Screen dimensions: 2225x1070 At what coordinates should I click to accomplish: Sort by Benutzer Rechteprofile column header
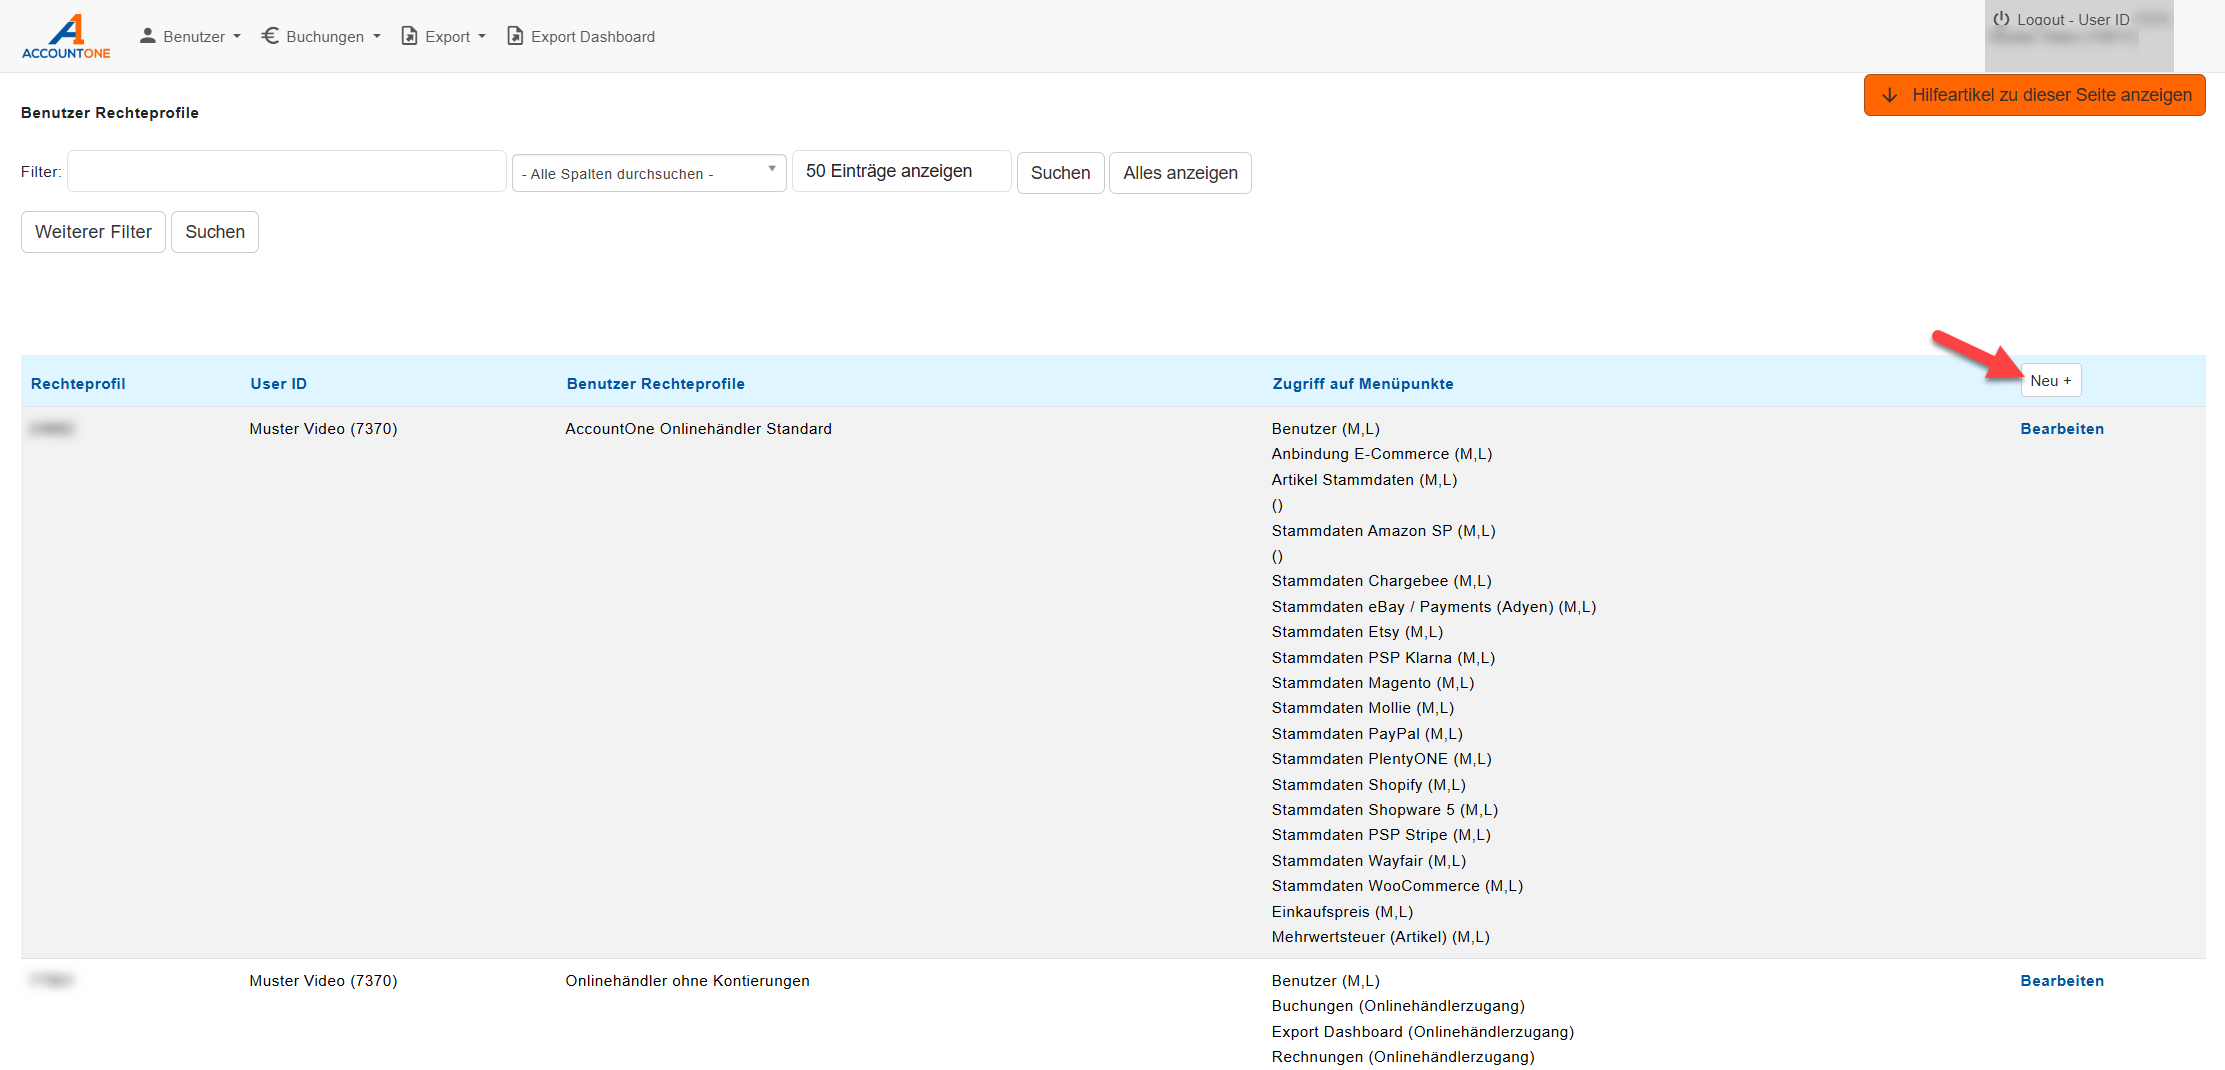[x=655, y=384]
